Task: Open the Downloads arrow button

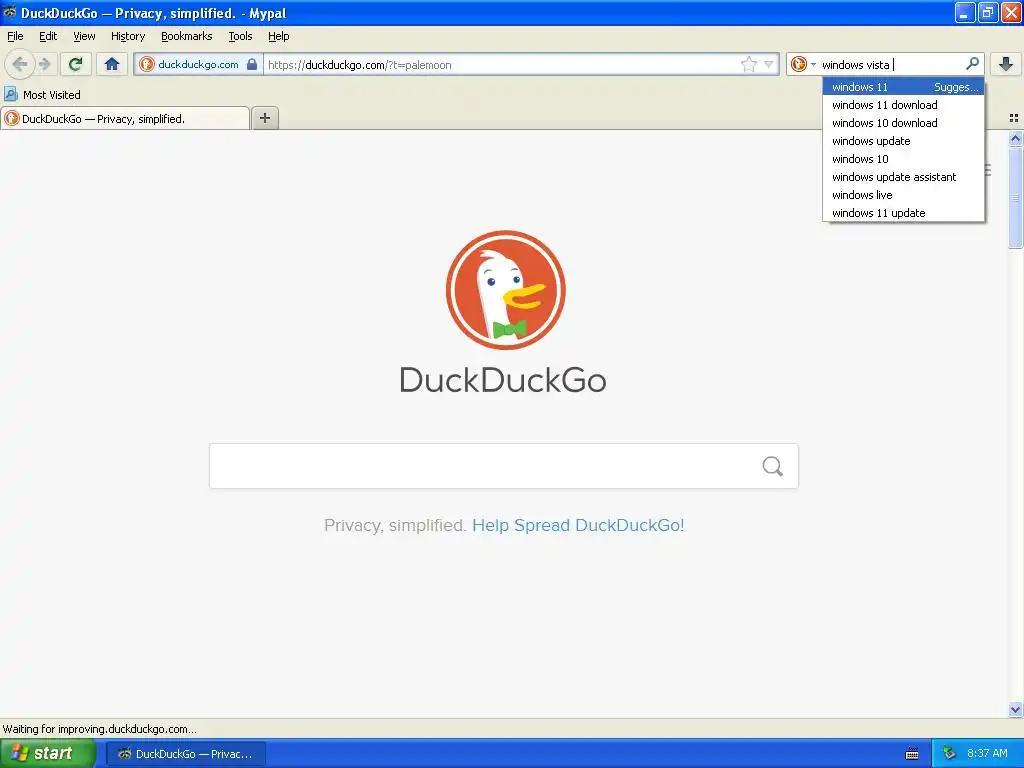Action: pos(1006,64)
